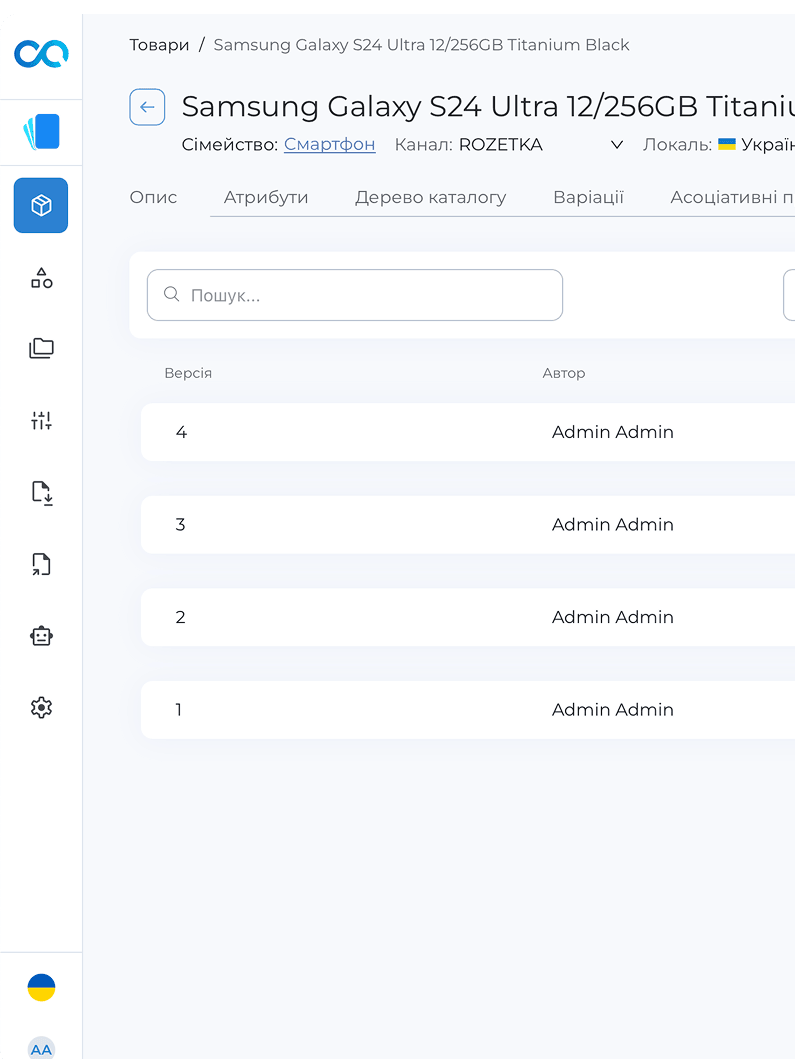Open the robot automation sidebar icon
Image resolution: width=795 pixels, height=1059 pixels.
point(41,636)
